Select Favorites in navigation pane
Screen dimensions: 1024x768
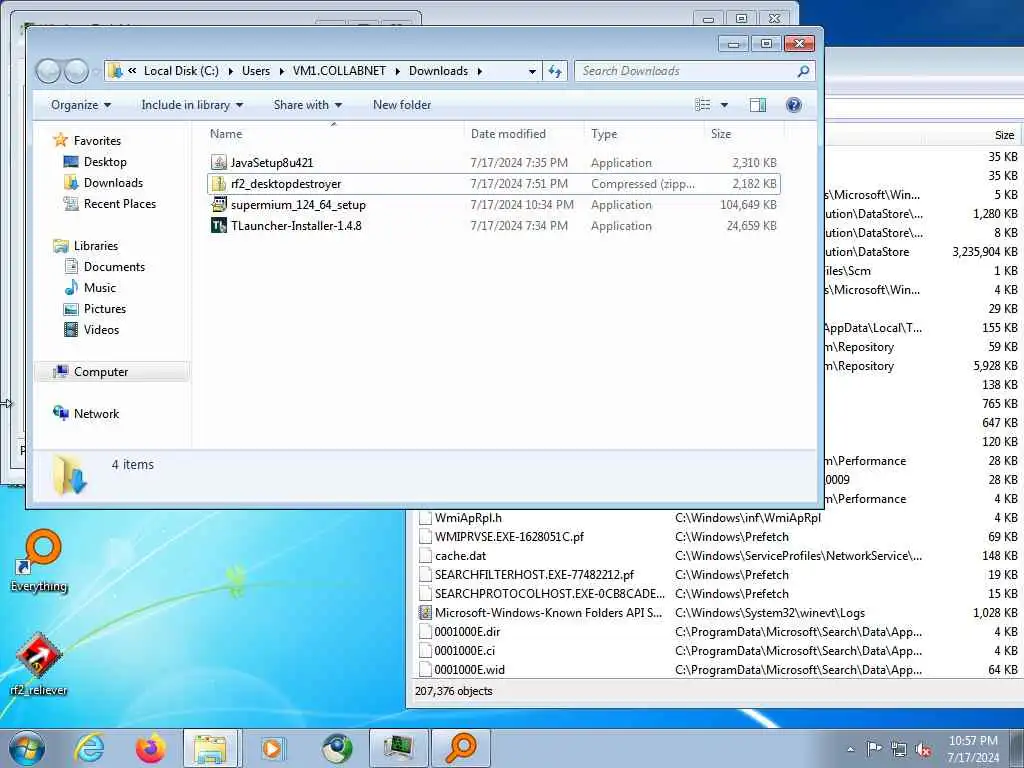pyautogui.click(x=97, y=140)
